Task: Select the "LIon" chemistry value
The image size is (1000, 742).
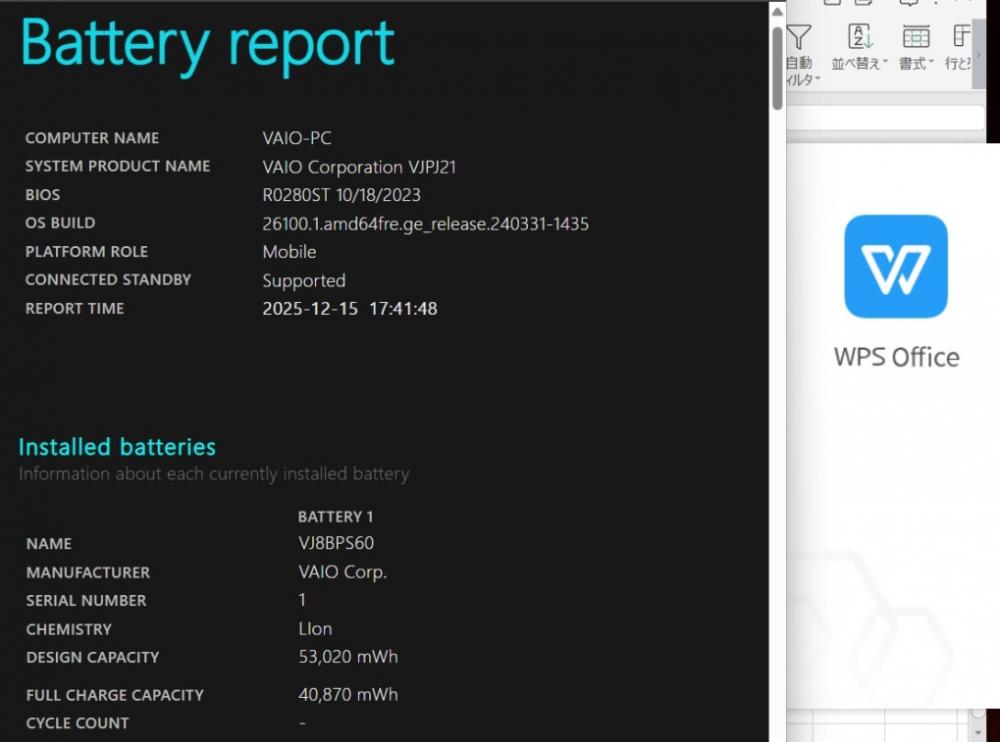Action: point(315,628)
